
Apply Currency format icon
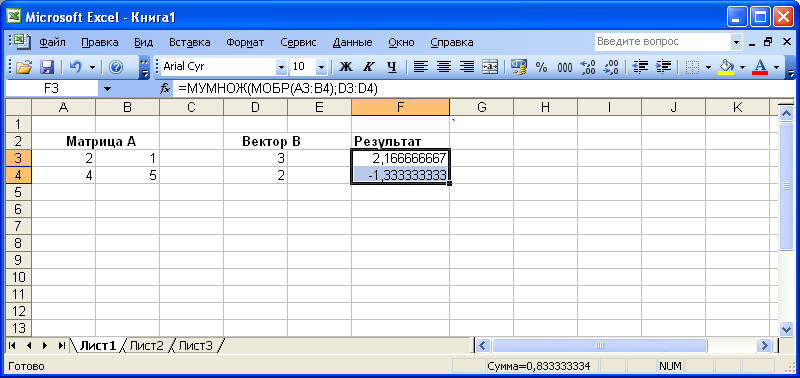518,67
